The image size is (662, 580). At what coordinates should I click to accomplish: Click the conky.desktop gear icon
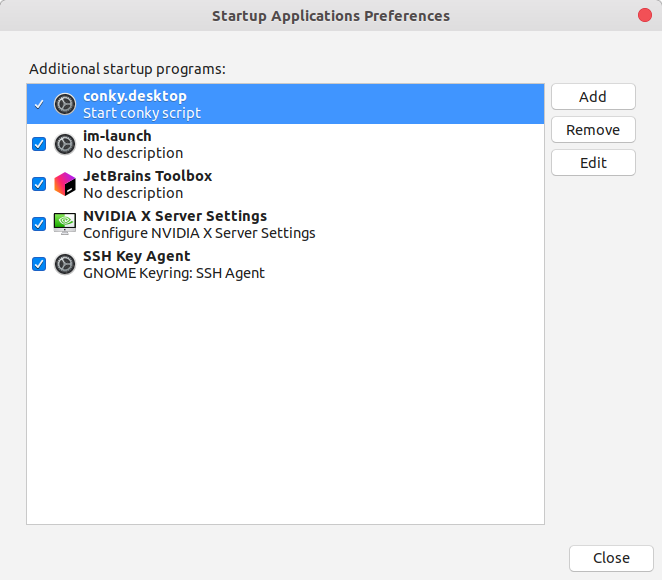(x=65, y=104)
